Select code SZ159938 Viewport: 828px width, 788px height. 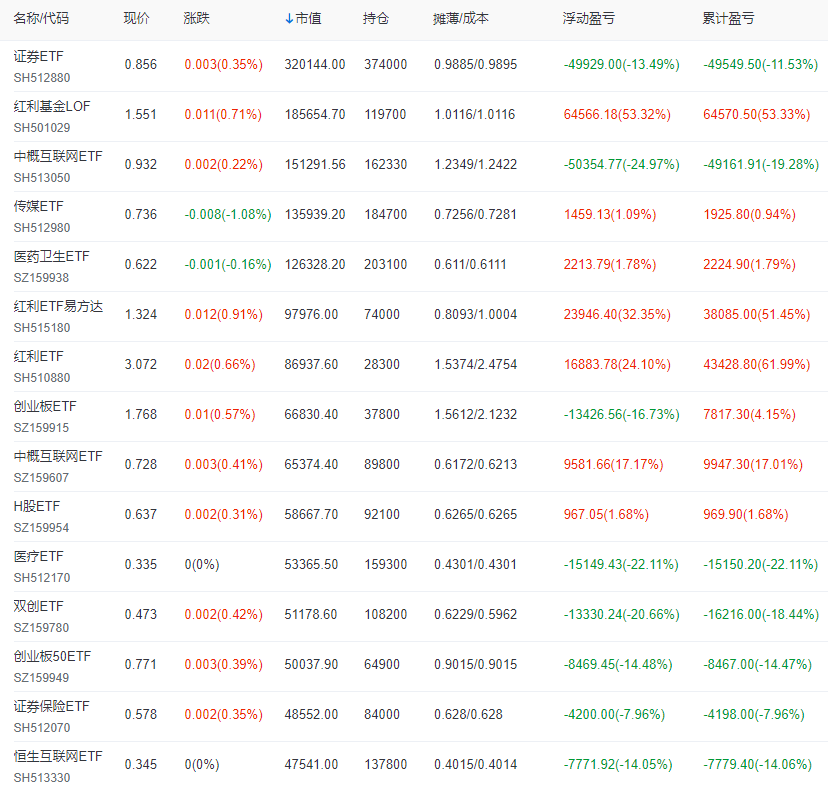(x=41, y=278)
